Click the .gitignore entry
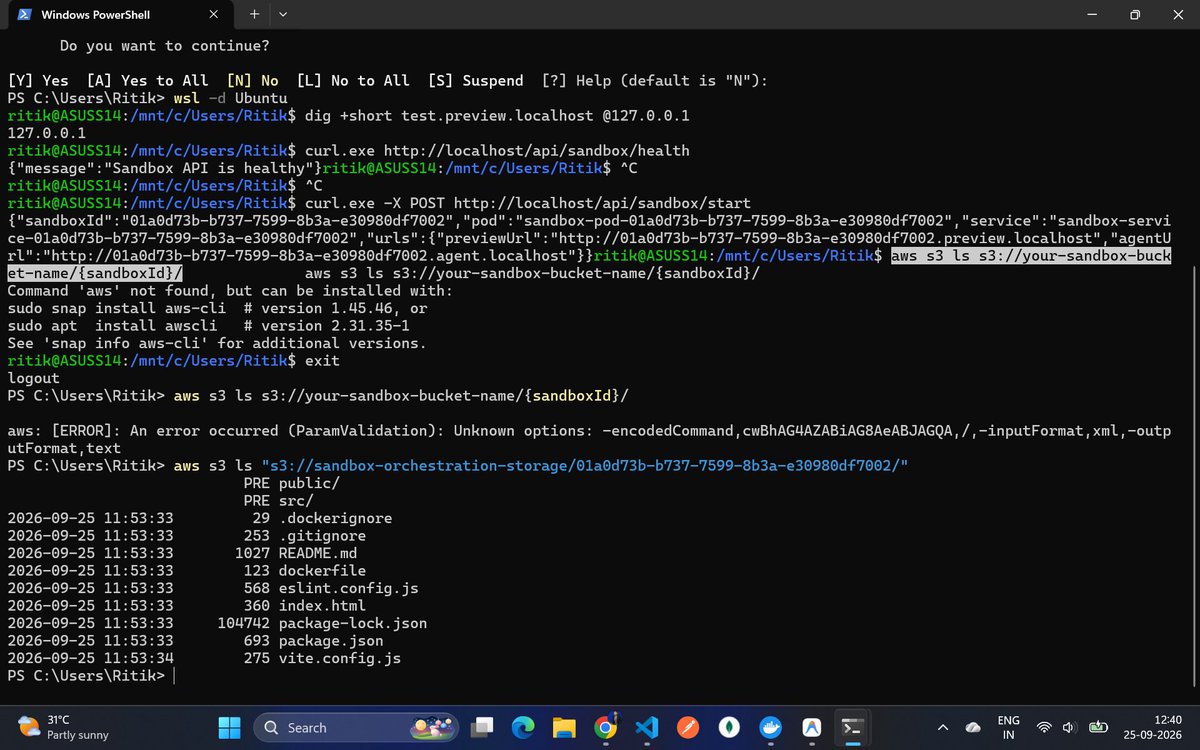This screenshot has height=750, width=1200. tap(322, 535)
